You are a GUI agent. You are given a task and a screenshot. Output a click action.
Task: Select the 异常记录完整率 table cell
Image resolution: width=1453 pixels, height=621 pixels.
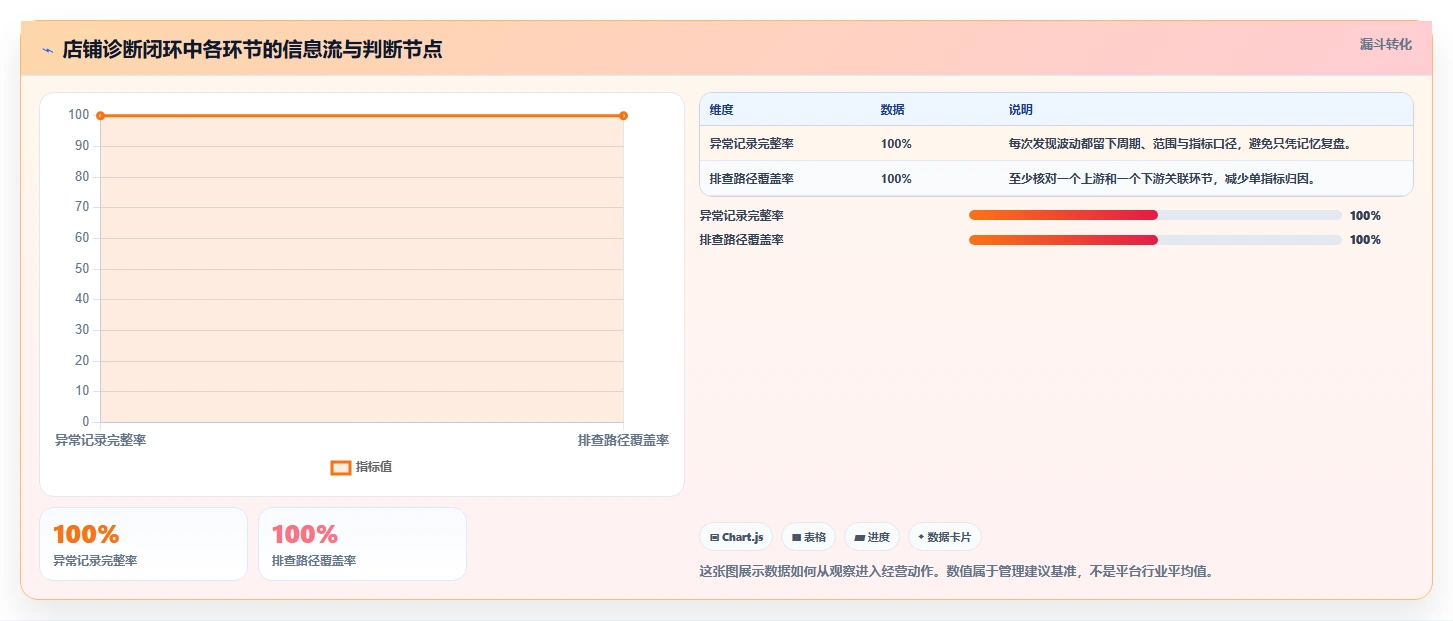pyautogui.click(x=752, y=144)
